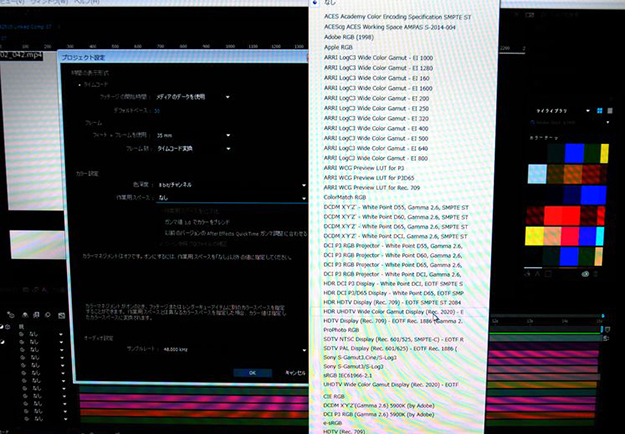This screenshot has height=434, width=625.
Task: Toggle the frame blending icon in timeline
Action: coord(36,315)
